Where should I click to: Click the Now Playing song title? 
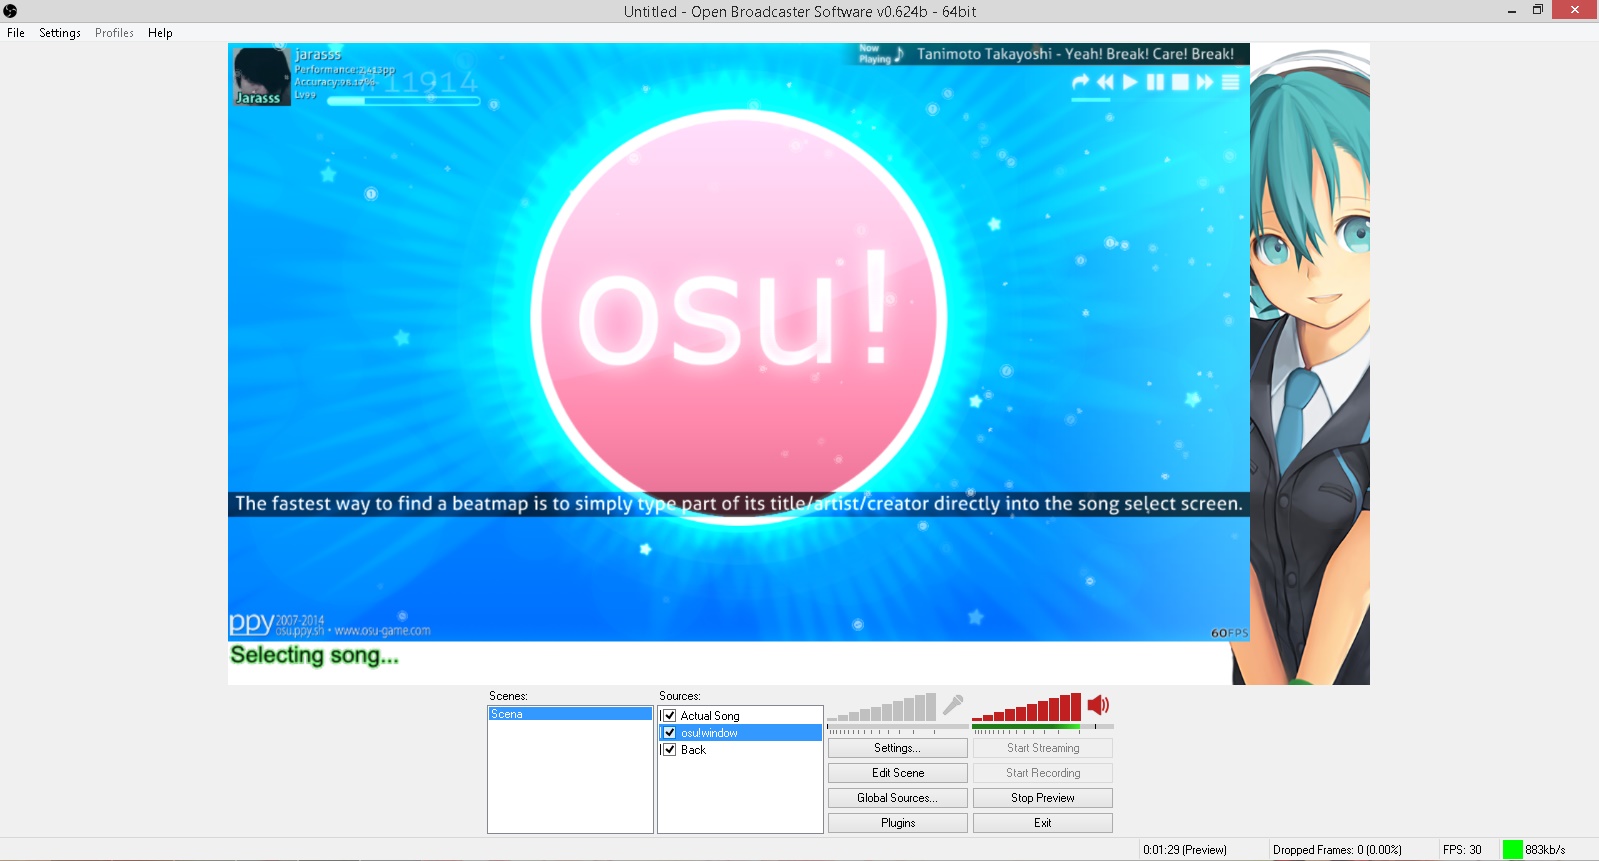(1075, 54)
